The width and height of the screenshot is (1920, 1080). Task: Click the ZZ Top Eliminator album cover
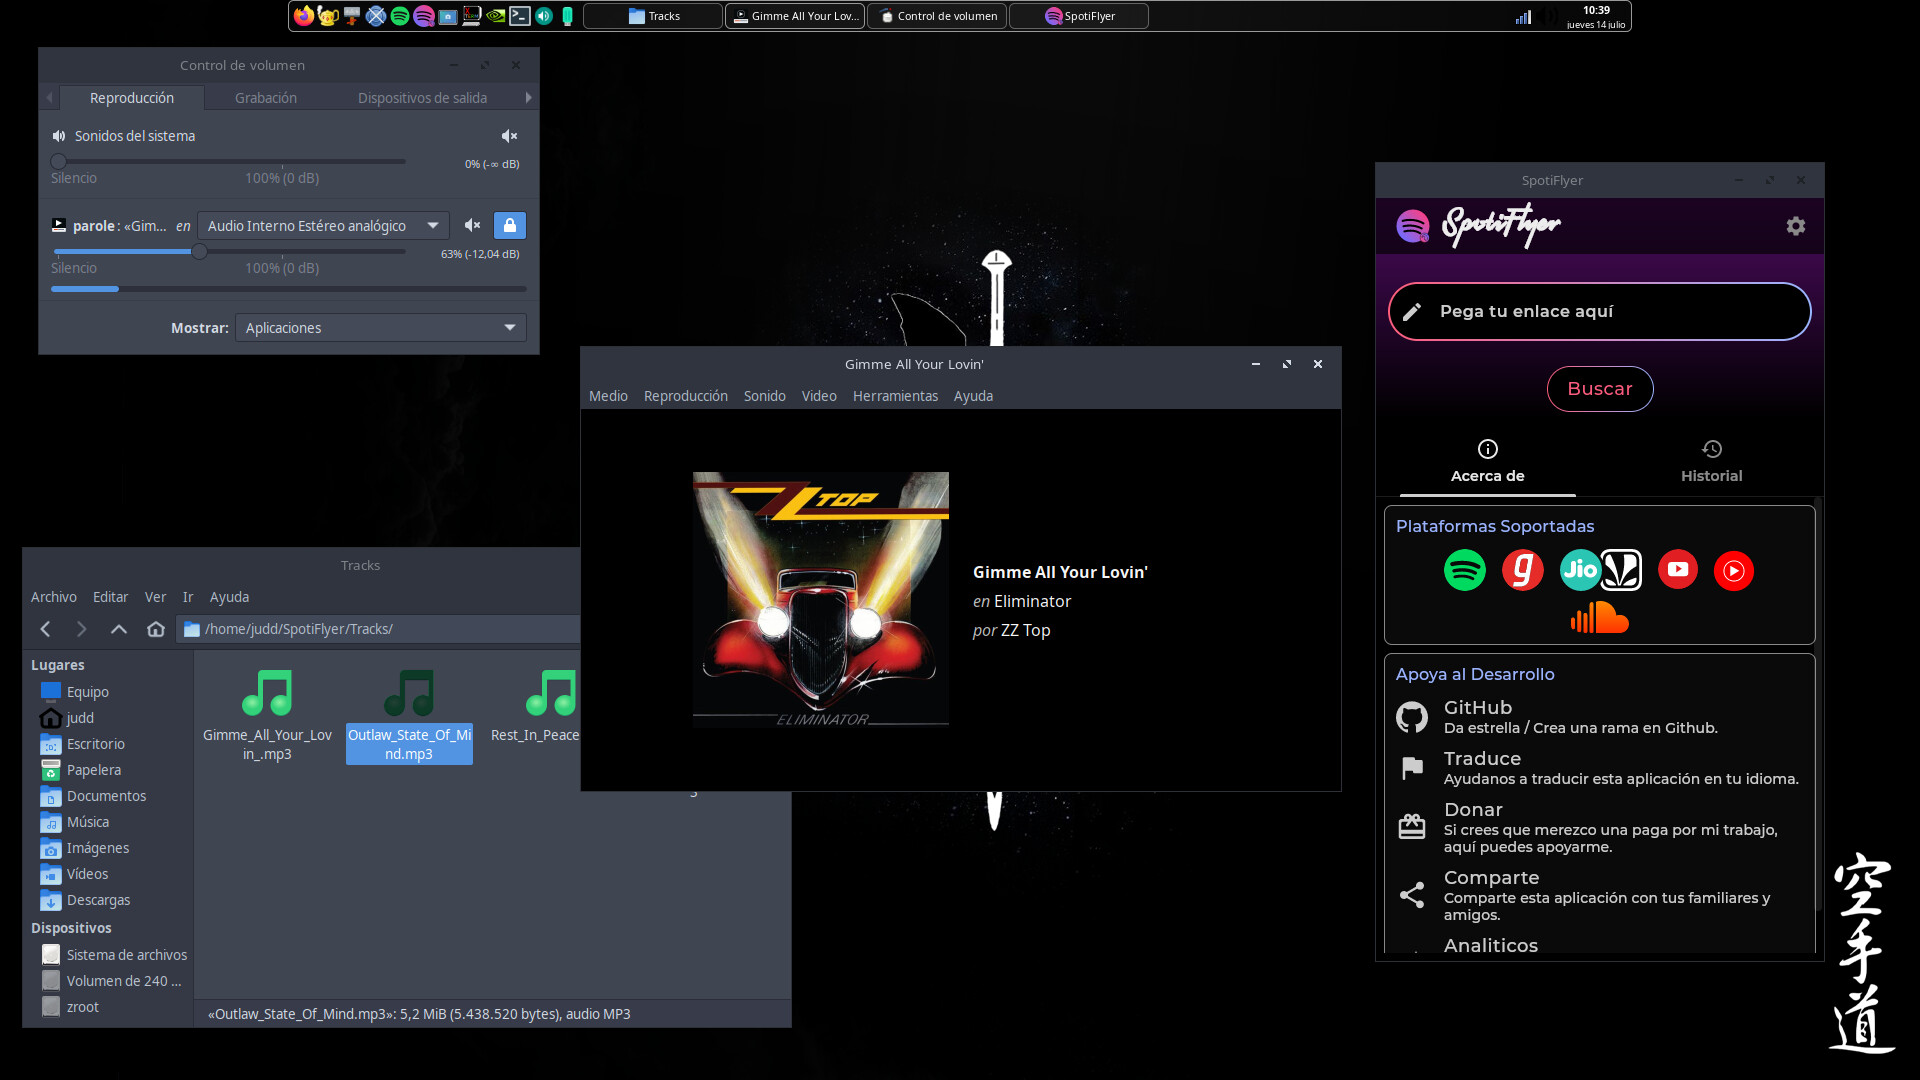click(x=821, y=598)
